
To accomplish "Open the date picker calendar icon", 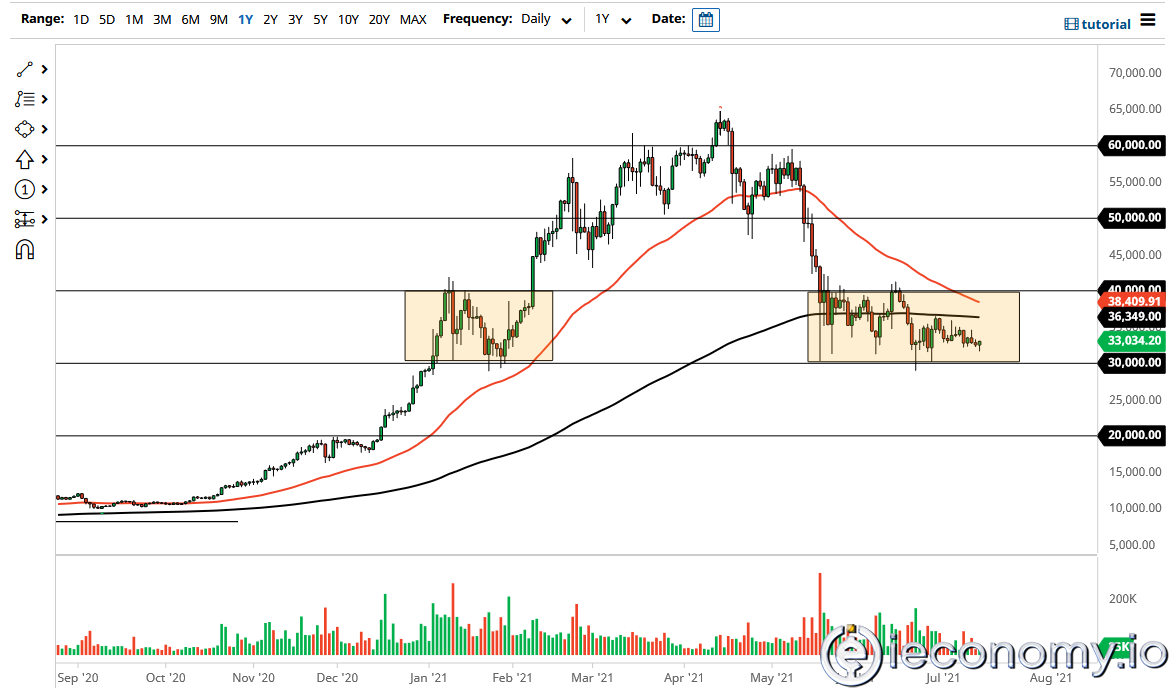I will point(706,19).
